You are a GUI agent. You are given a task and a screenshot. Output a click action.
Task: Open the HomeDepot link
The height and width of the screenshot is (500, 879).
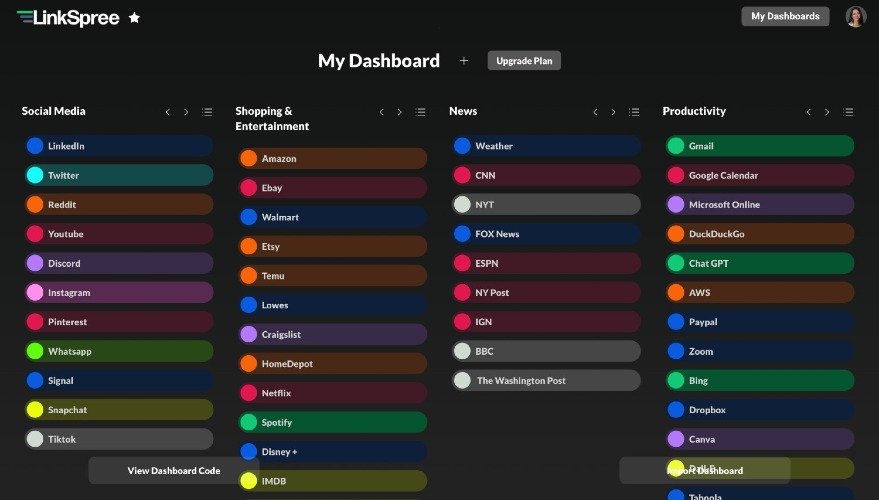[x=332, y=364]
